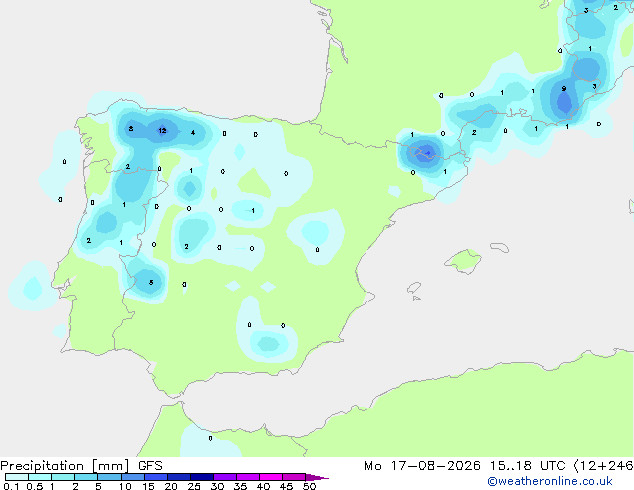
Task: Click the 45–50 mm legend color swatch
Action: click(x=294, y=477)
